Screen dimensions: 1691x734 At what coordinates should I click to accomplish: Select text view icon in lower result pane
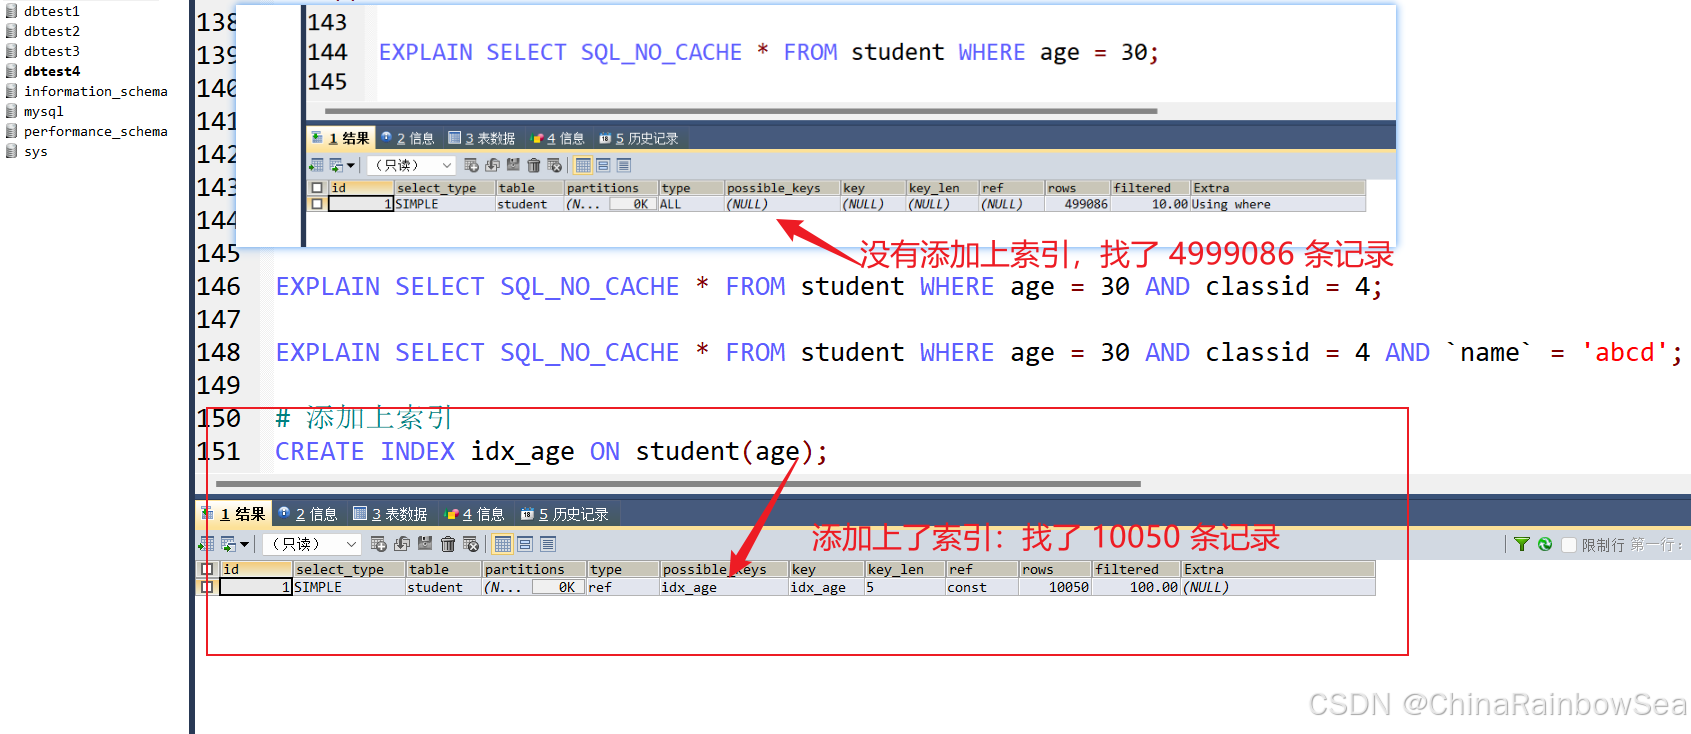(548, 544)
